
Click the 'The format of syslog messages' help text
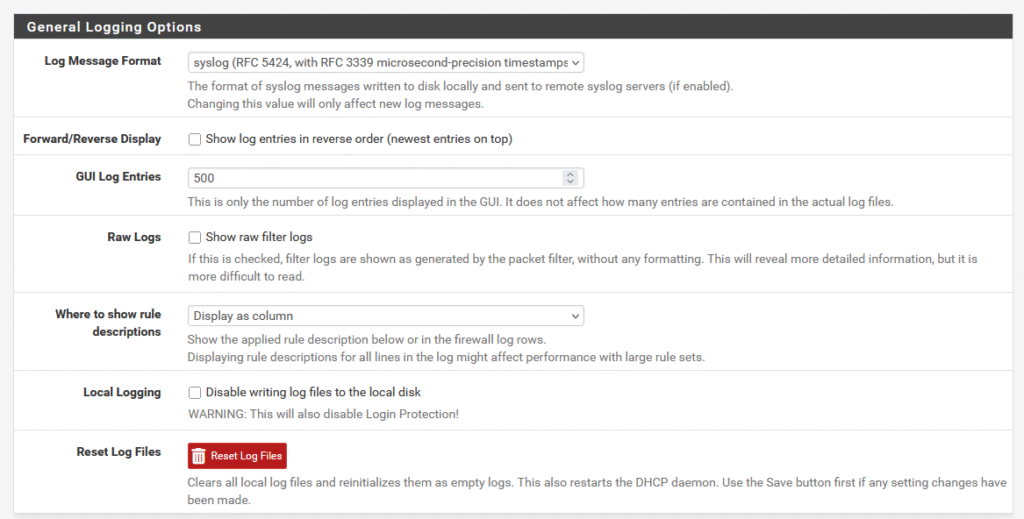click(460, 86)
